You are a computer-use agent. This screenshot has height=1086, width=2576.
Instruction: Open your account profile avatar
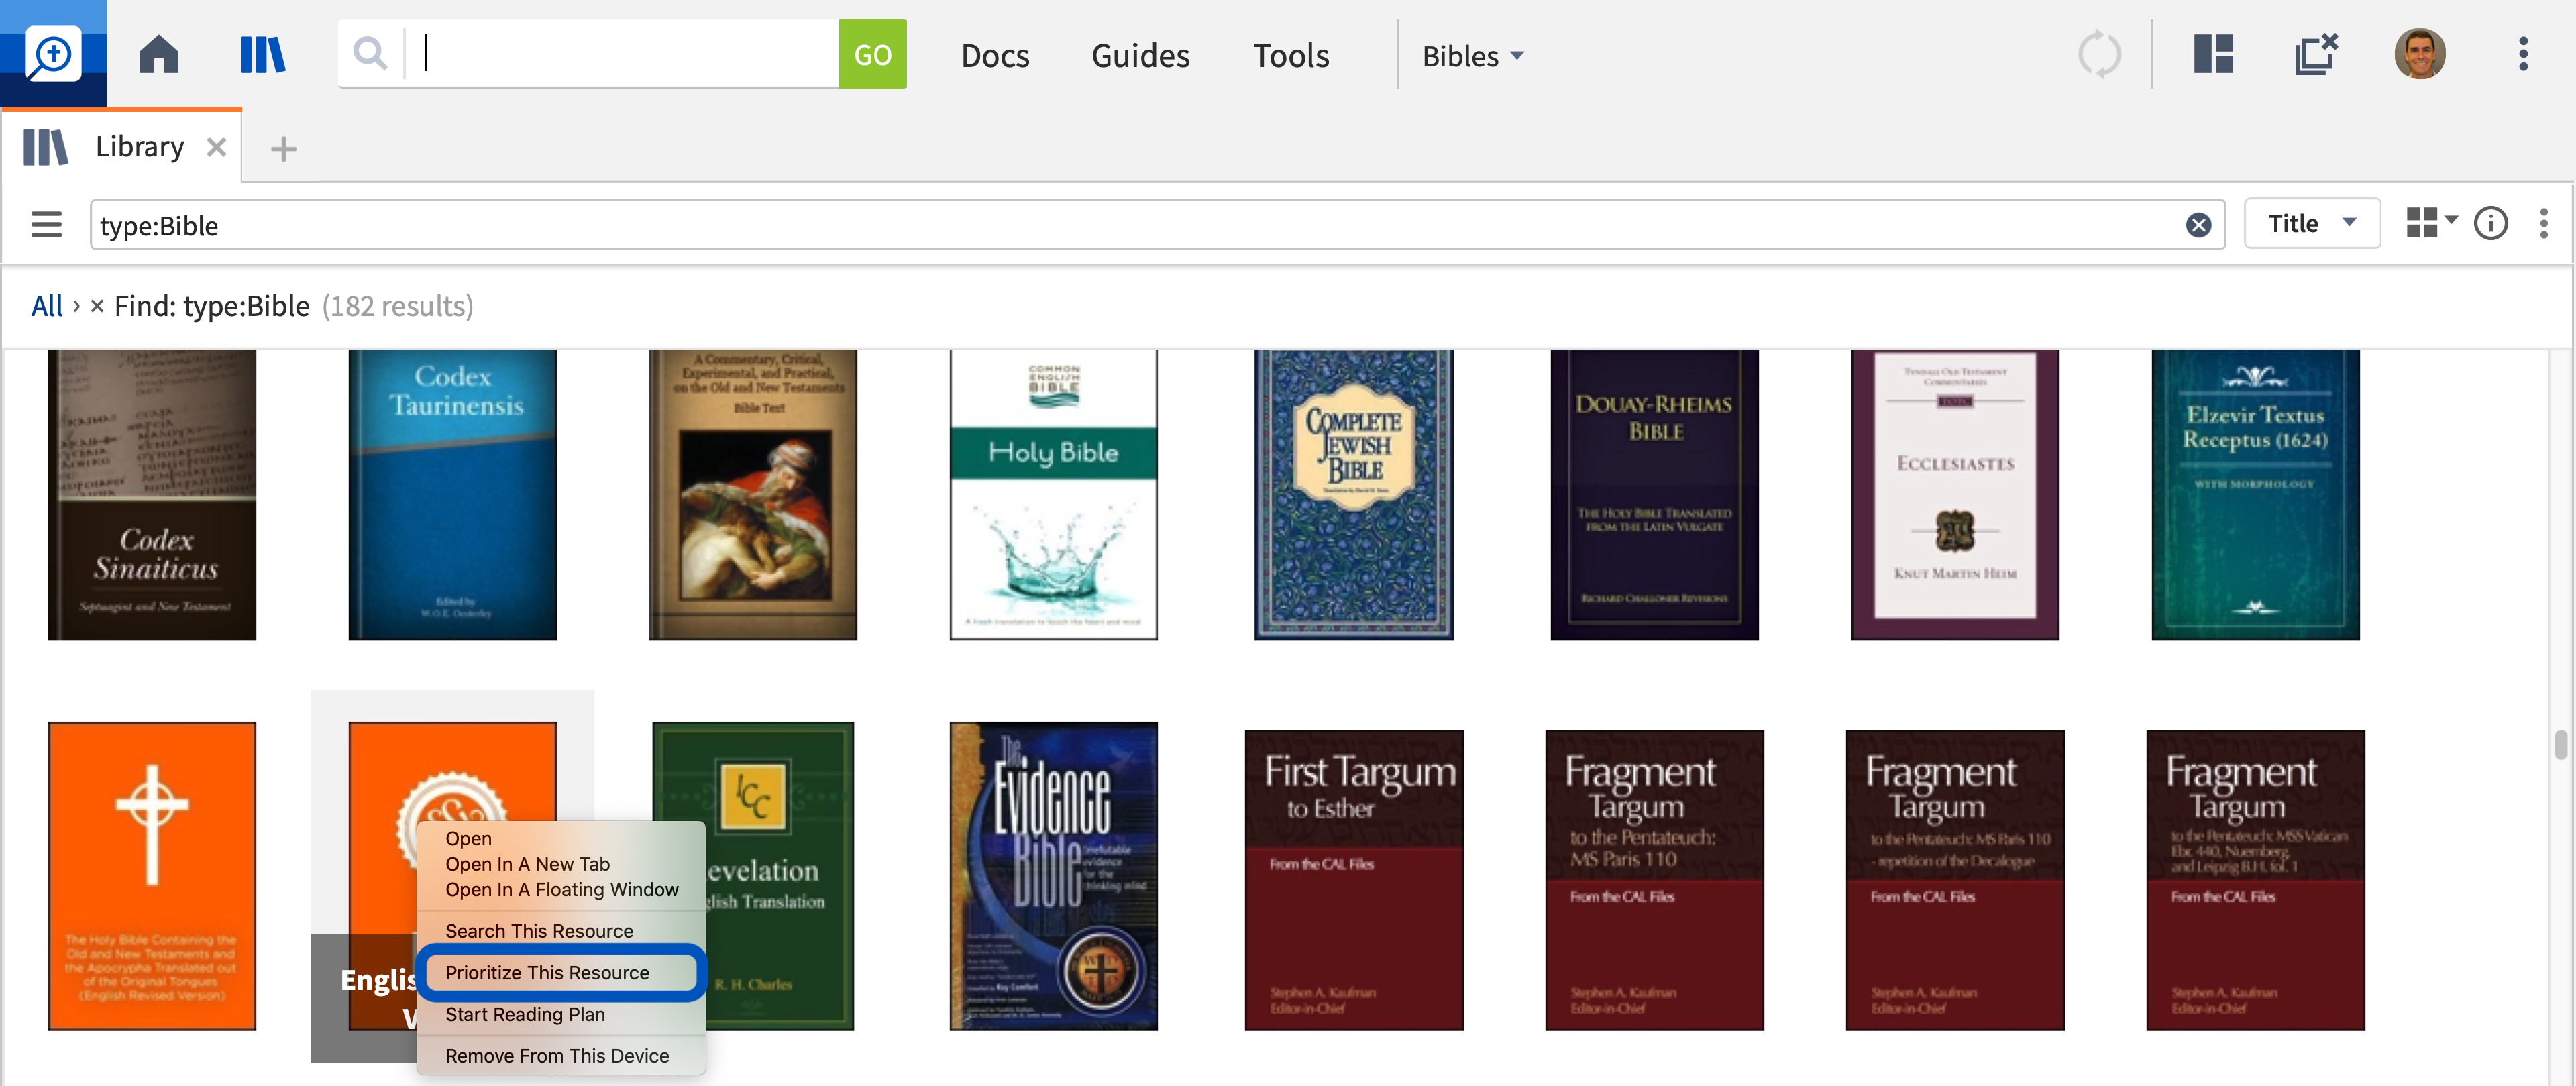2420,54
